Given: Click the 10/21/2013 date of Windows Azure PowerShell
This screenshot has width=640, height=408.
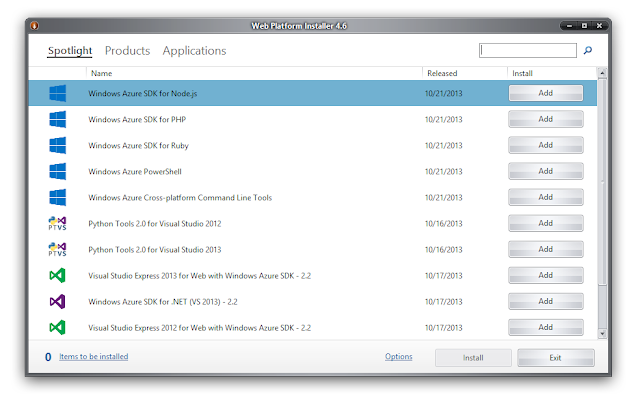Looking at the screenshot, I should pyautogui.click(x=444, y=172).
